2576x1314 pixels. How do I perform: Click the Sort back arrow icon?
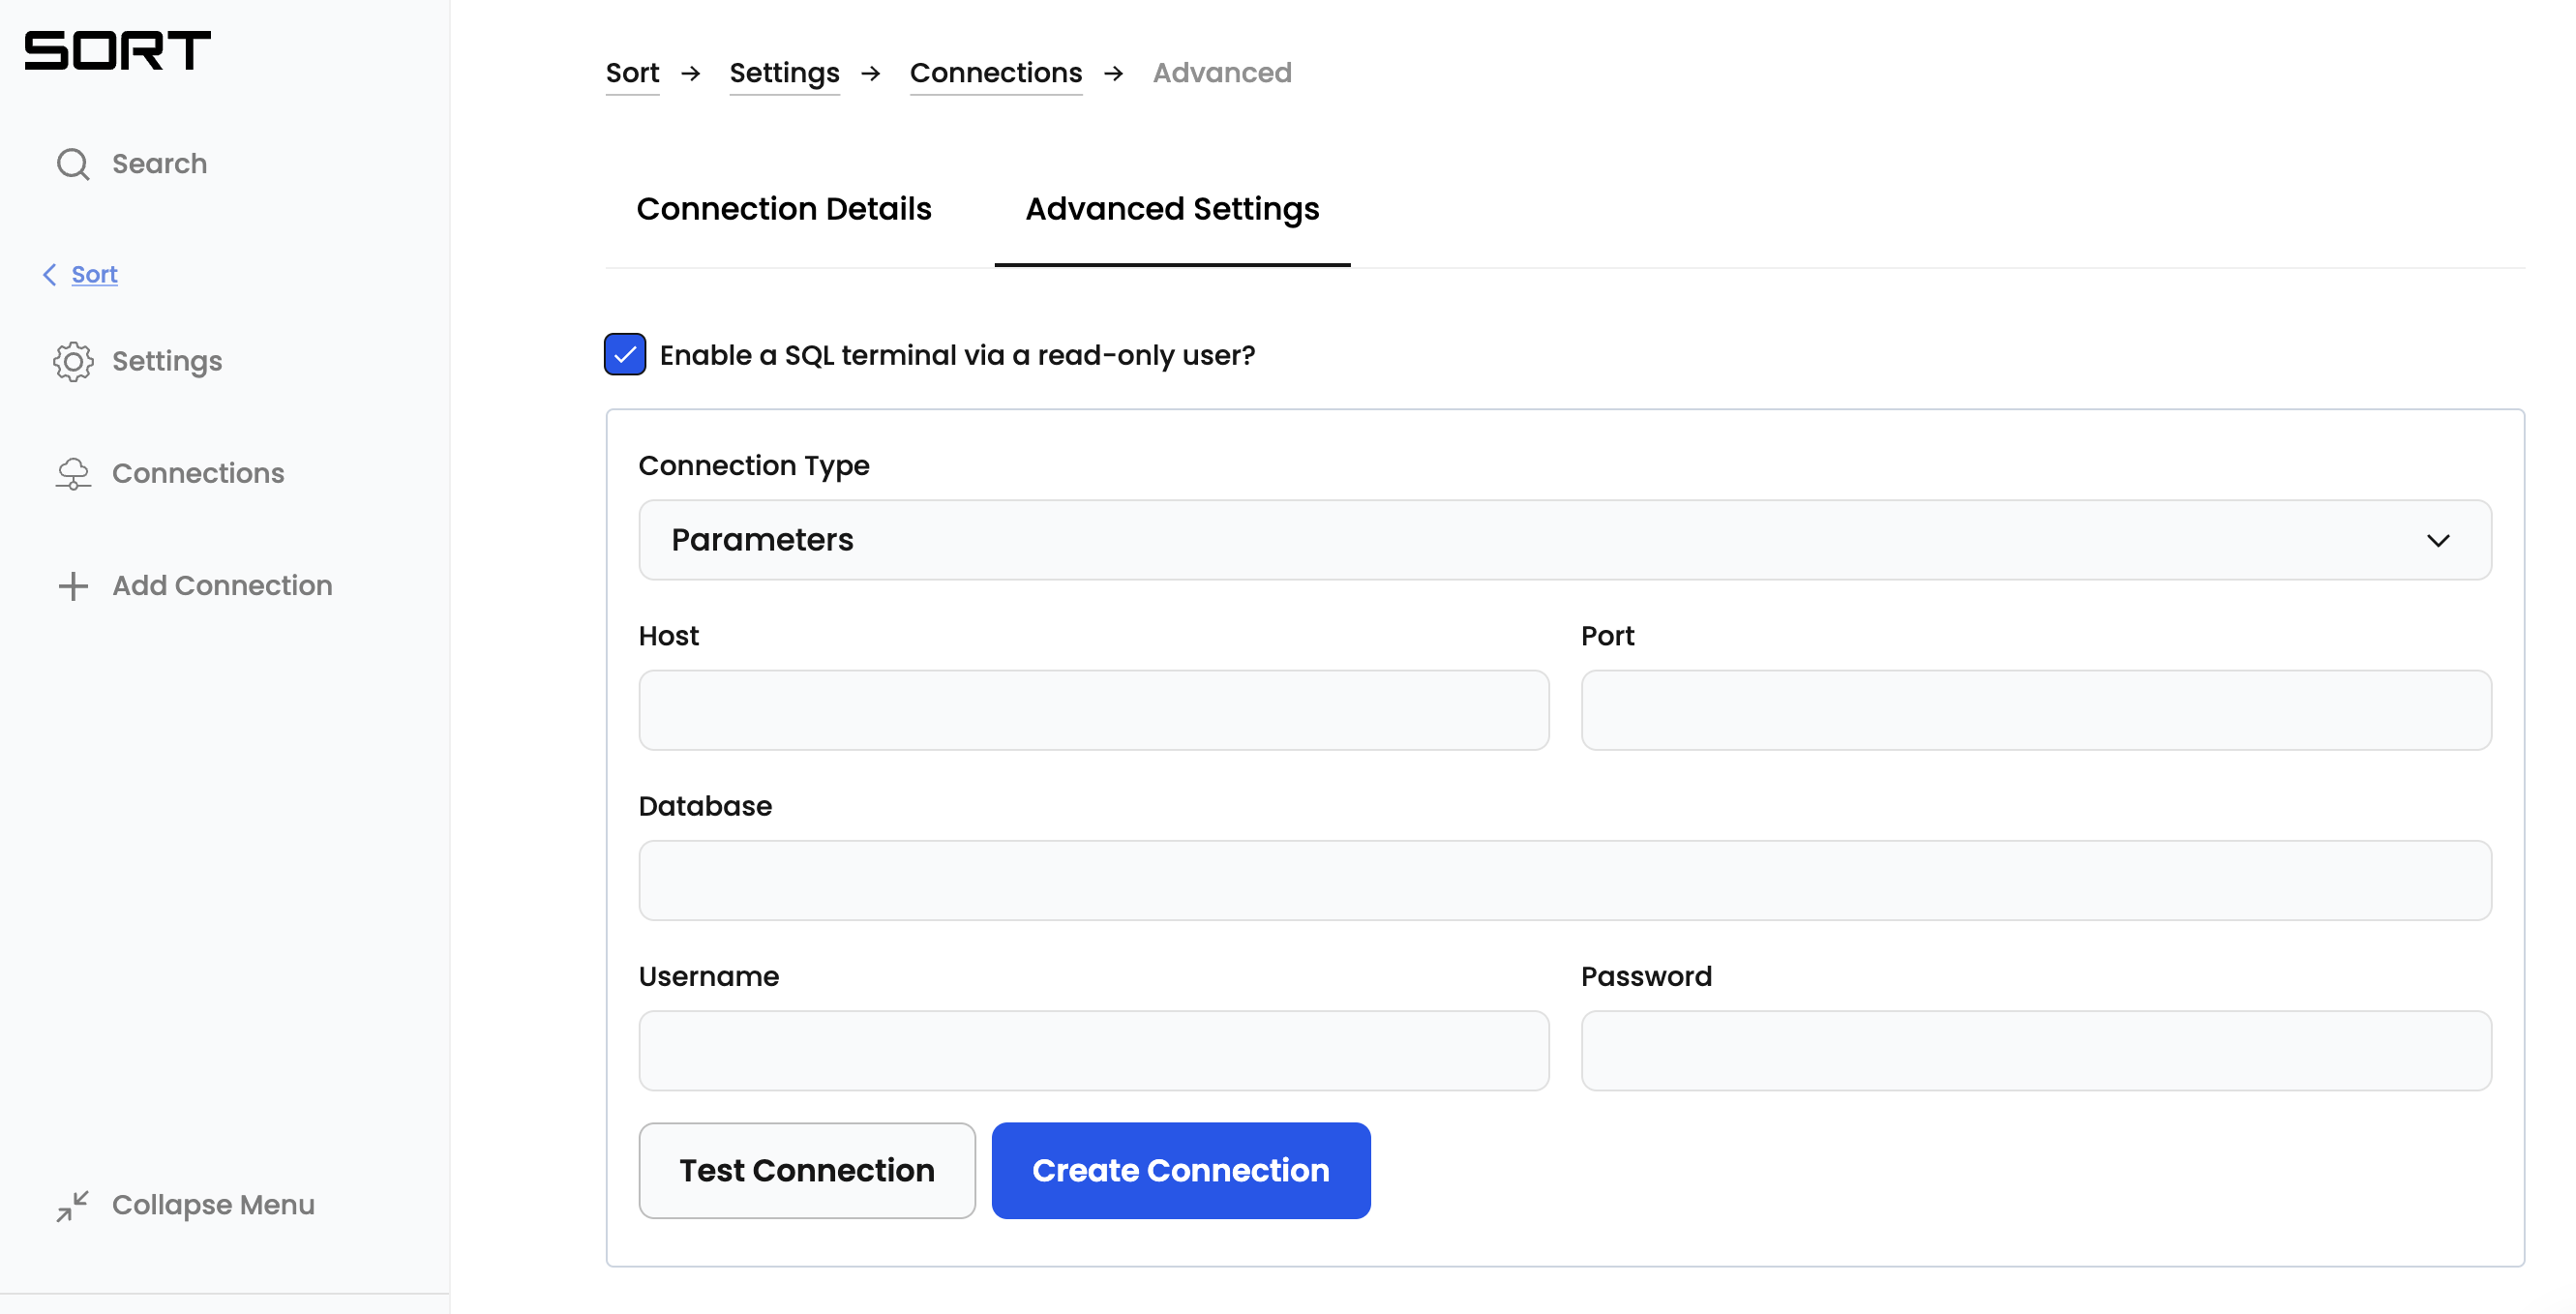click(x=48, y=275)
